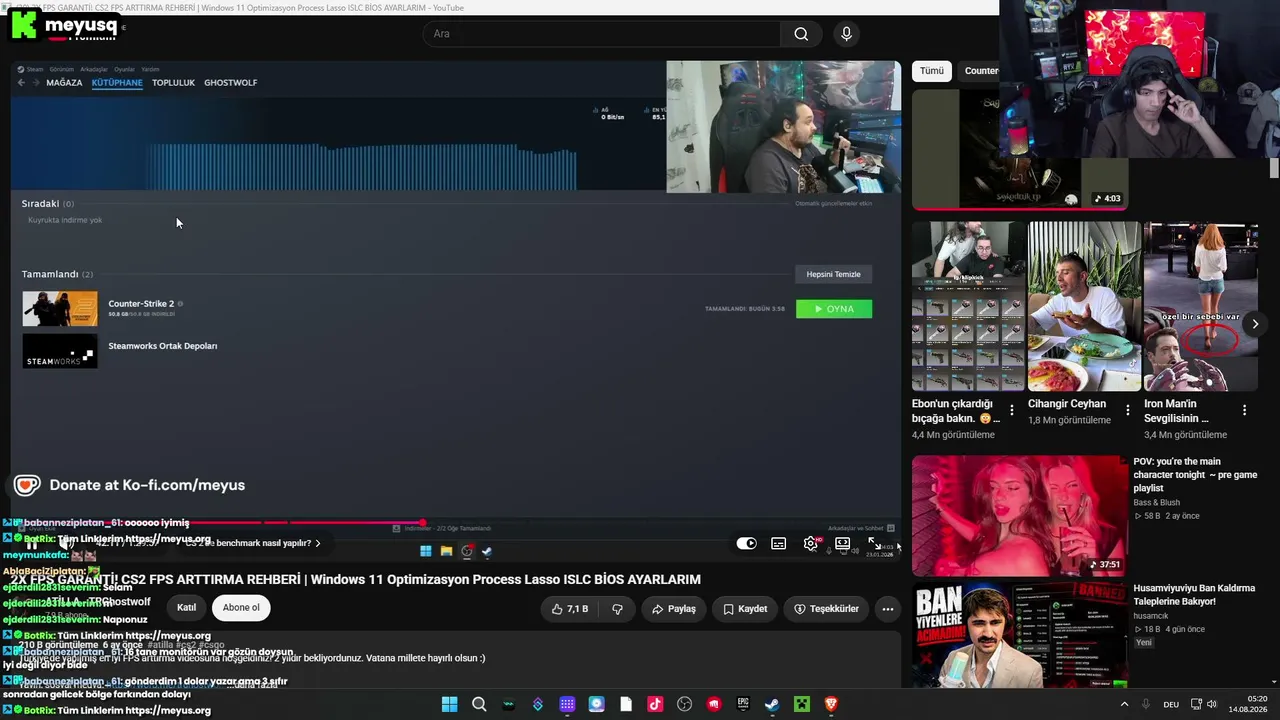Open Windows taskbar search
Image resolution: width=1280 pixels, height=720 pixels.
tap(479, 704)
